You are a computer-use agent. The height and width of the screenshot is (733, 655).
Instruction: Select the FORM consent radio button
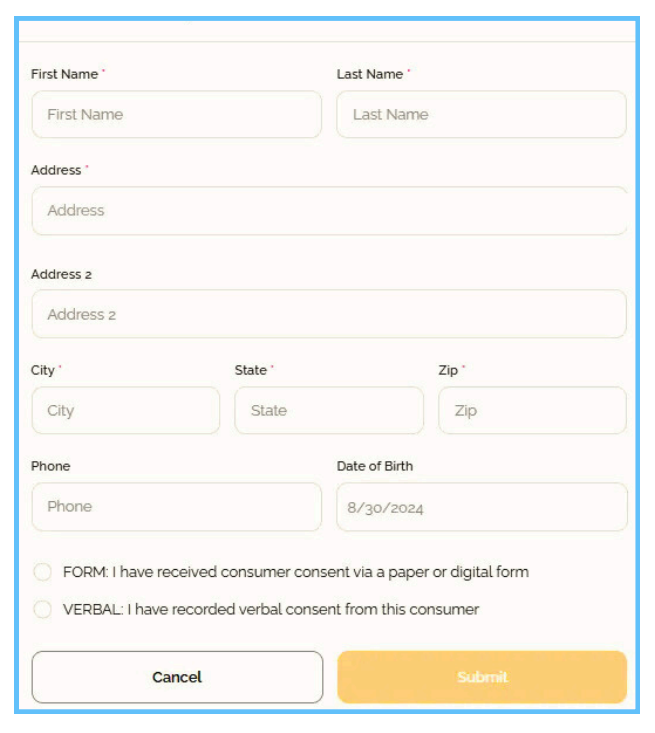[x=43, y=572]
